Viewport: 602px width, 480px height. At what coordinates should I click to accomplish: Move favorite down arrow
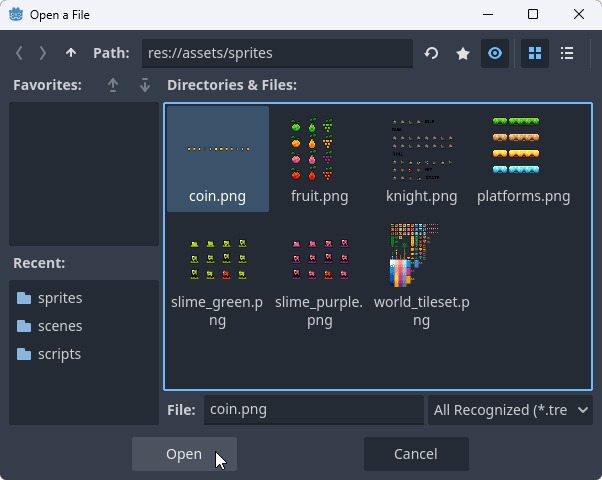[x=144, y=85]
